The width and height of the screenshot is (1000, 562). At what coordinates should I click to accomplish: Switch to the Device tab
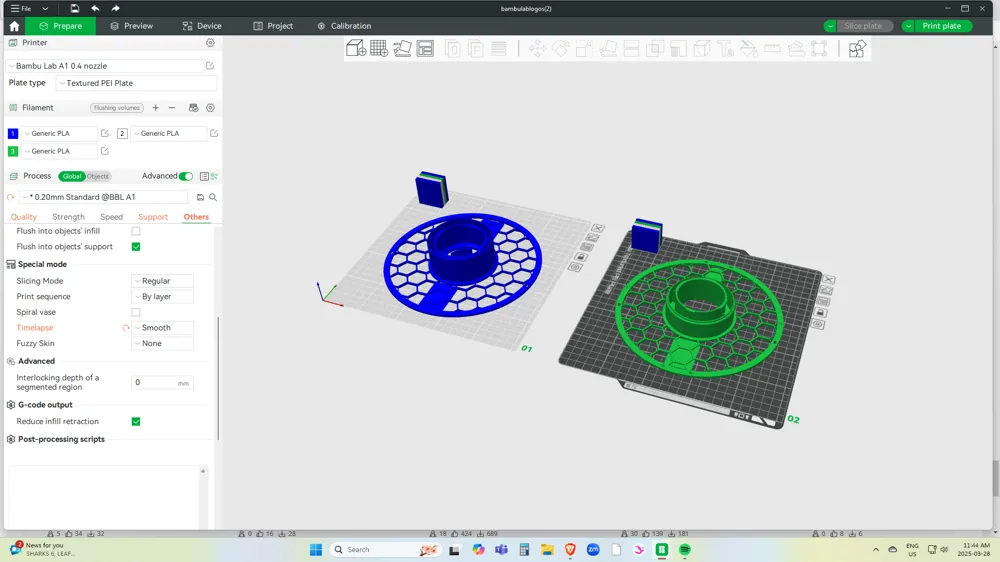coord(202,26)
